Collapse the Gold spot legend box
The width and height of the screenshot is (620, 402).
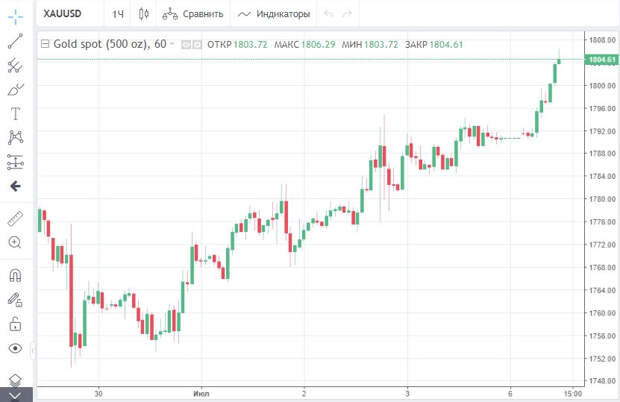pyautogui.click(x=45, y=44)
